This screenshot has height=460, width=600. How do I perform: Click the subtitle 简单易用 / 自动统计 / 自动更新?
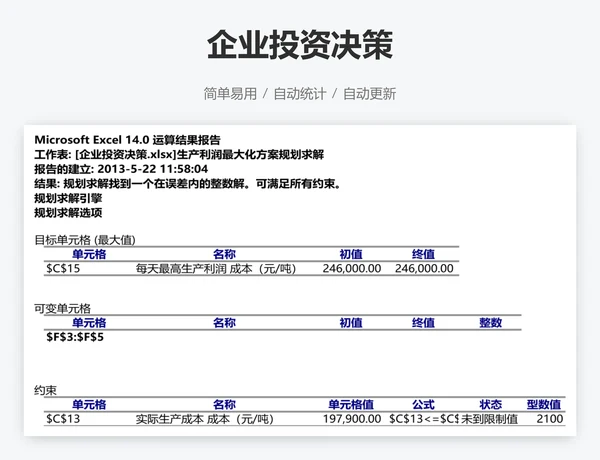tap(300, 94)
